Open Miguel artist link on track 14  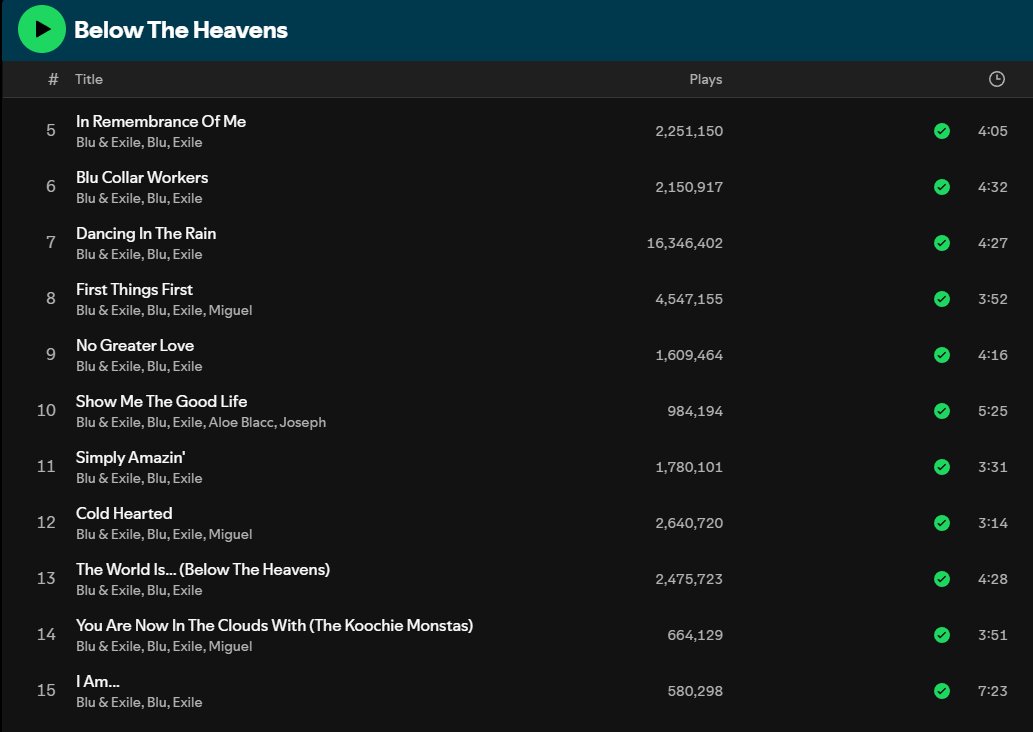point(231,646)
